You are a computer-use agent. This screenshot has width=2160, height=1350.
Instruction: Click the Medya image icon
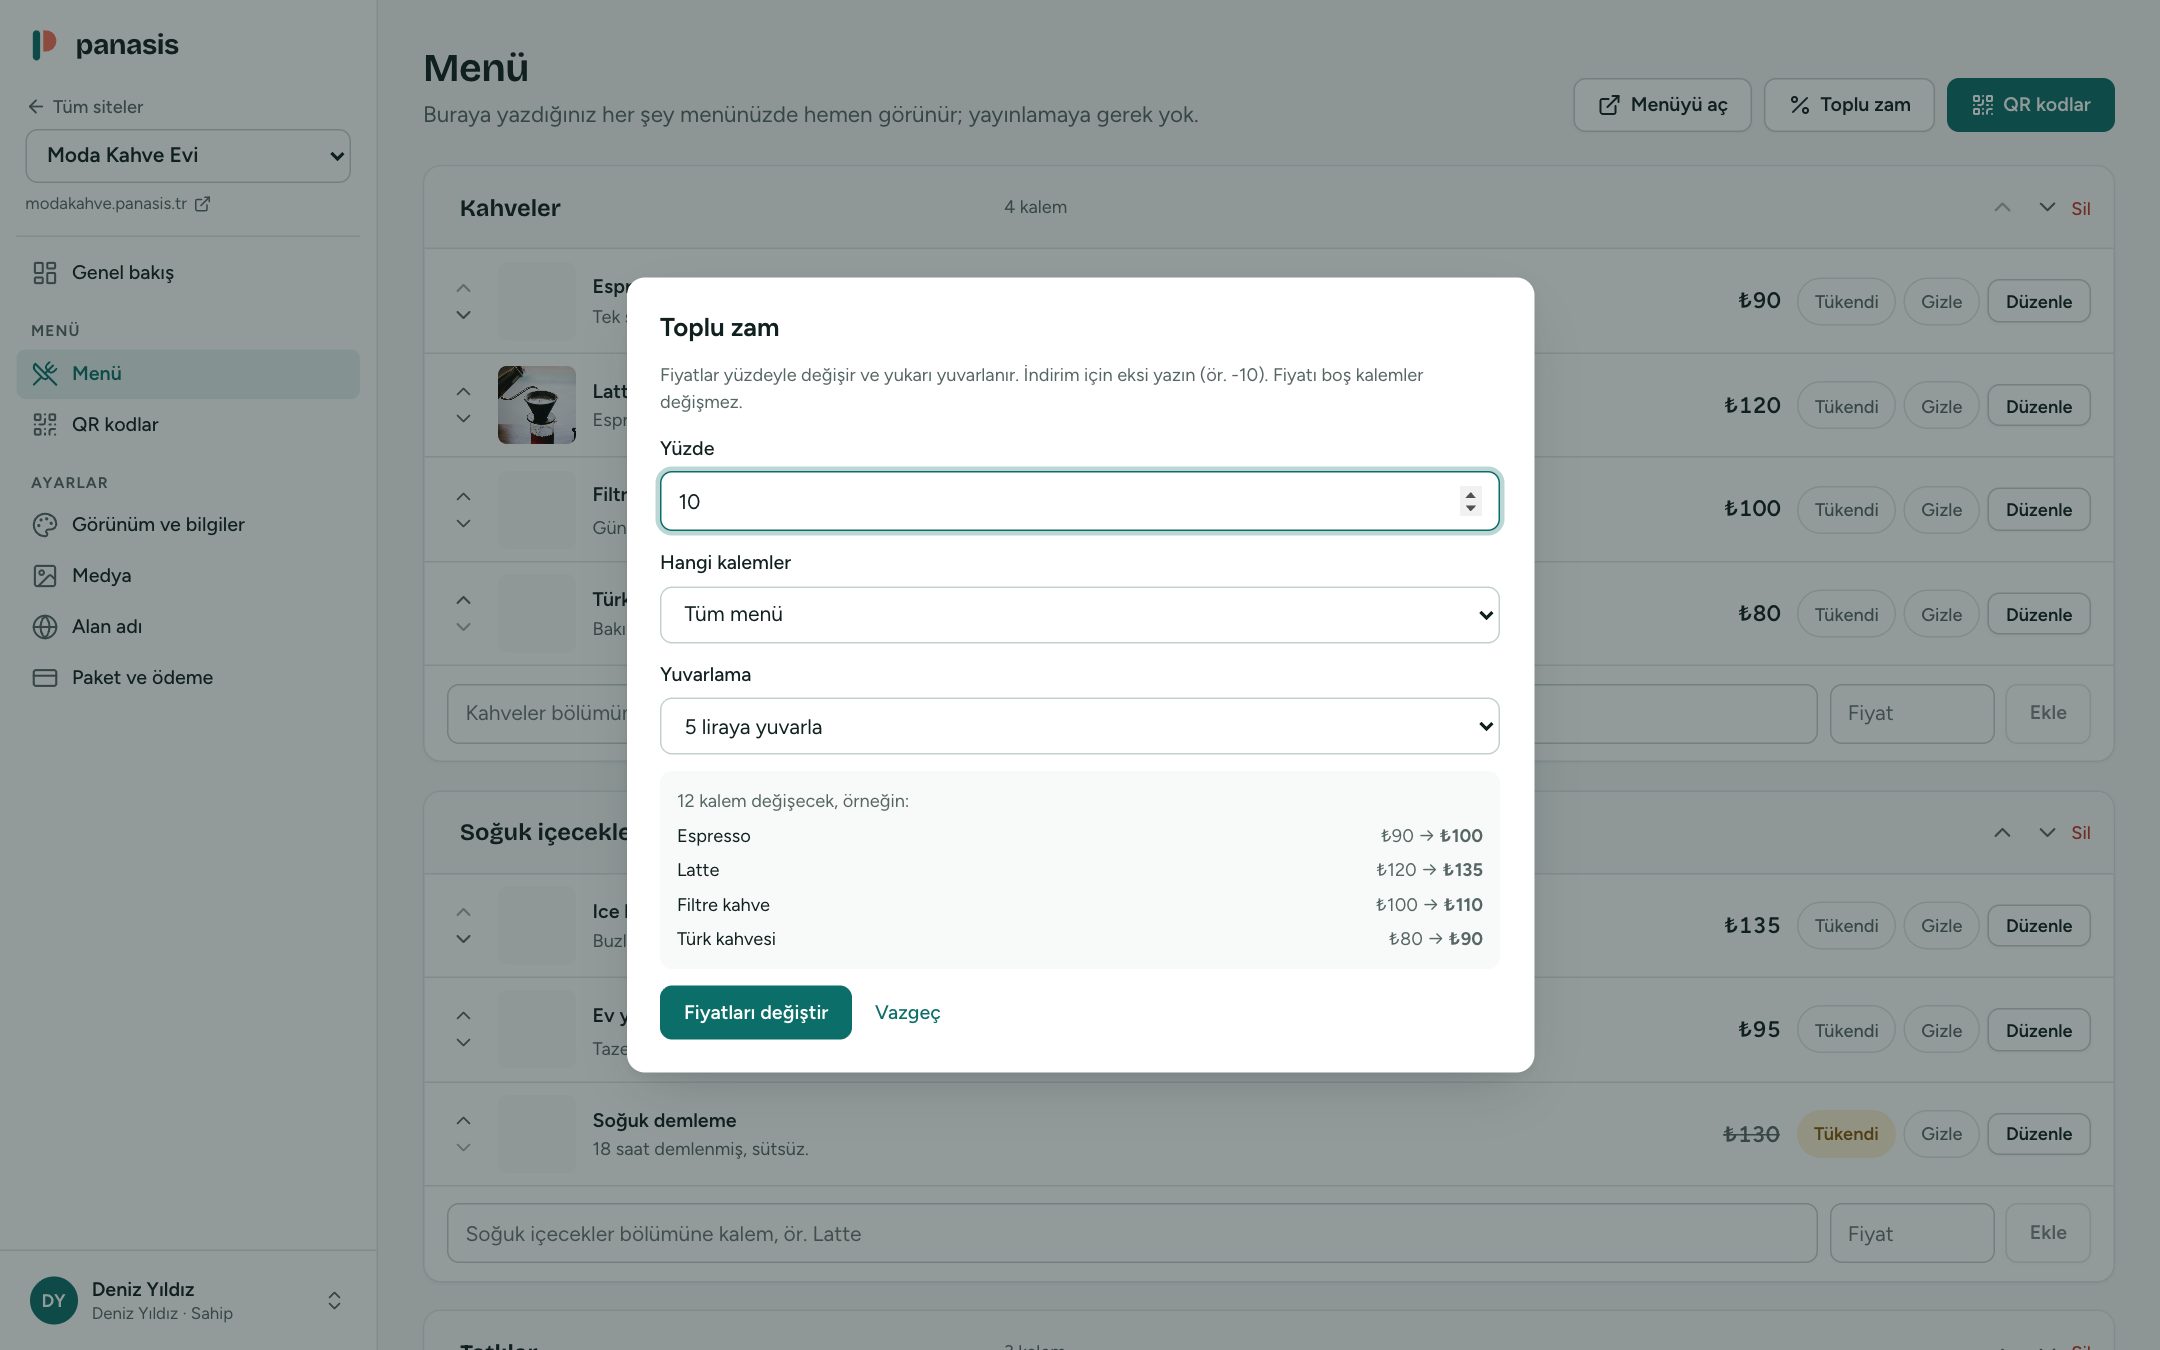(x=45, y=576)
